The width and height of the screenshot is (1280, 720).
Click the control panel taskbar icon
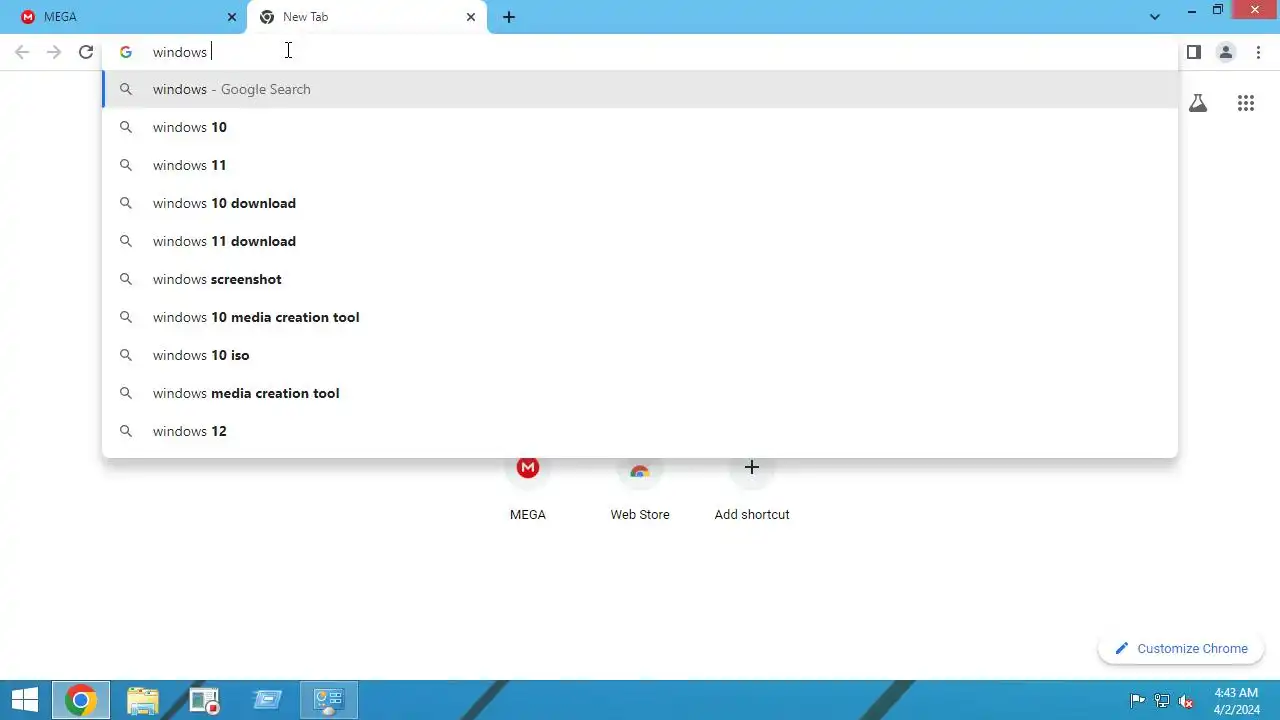(x=329, y=700)
